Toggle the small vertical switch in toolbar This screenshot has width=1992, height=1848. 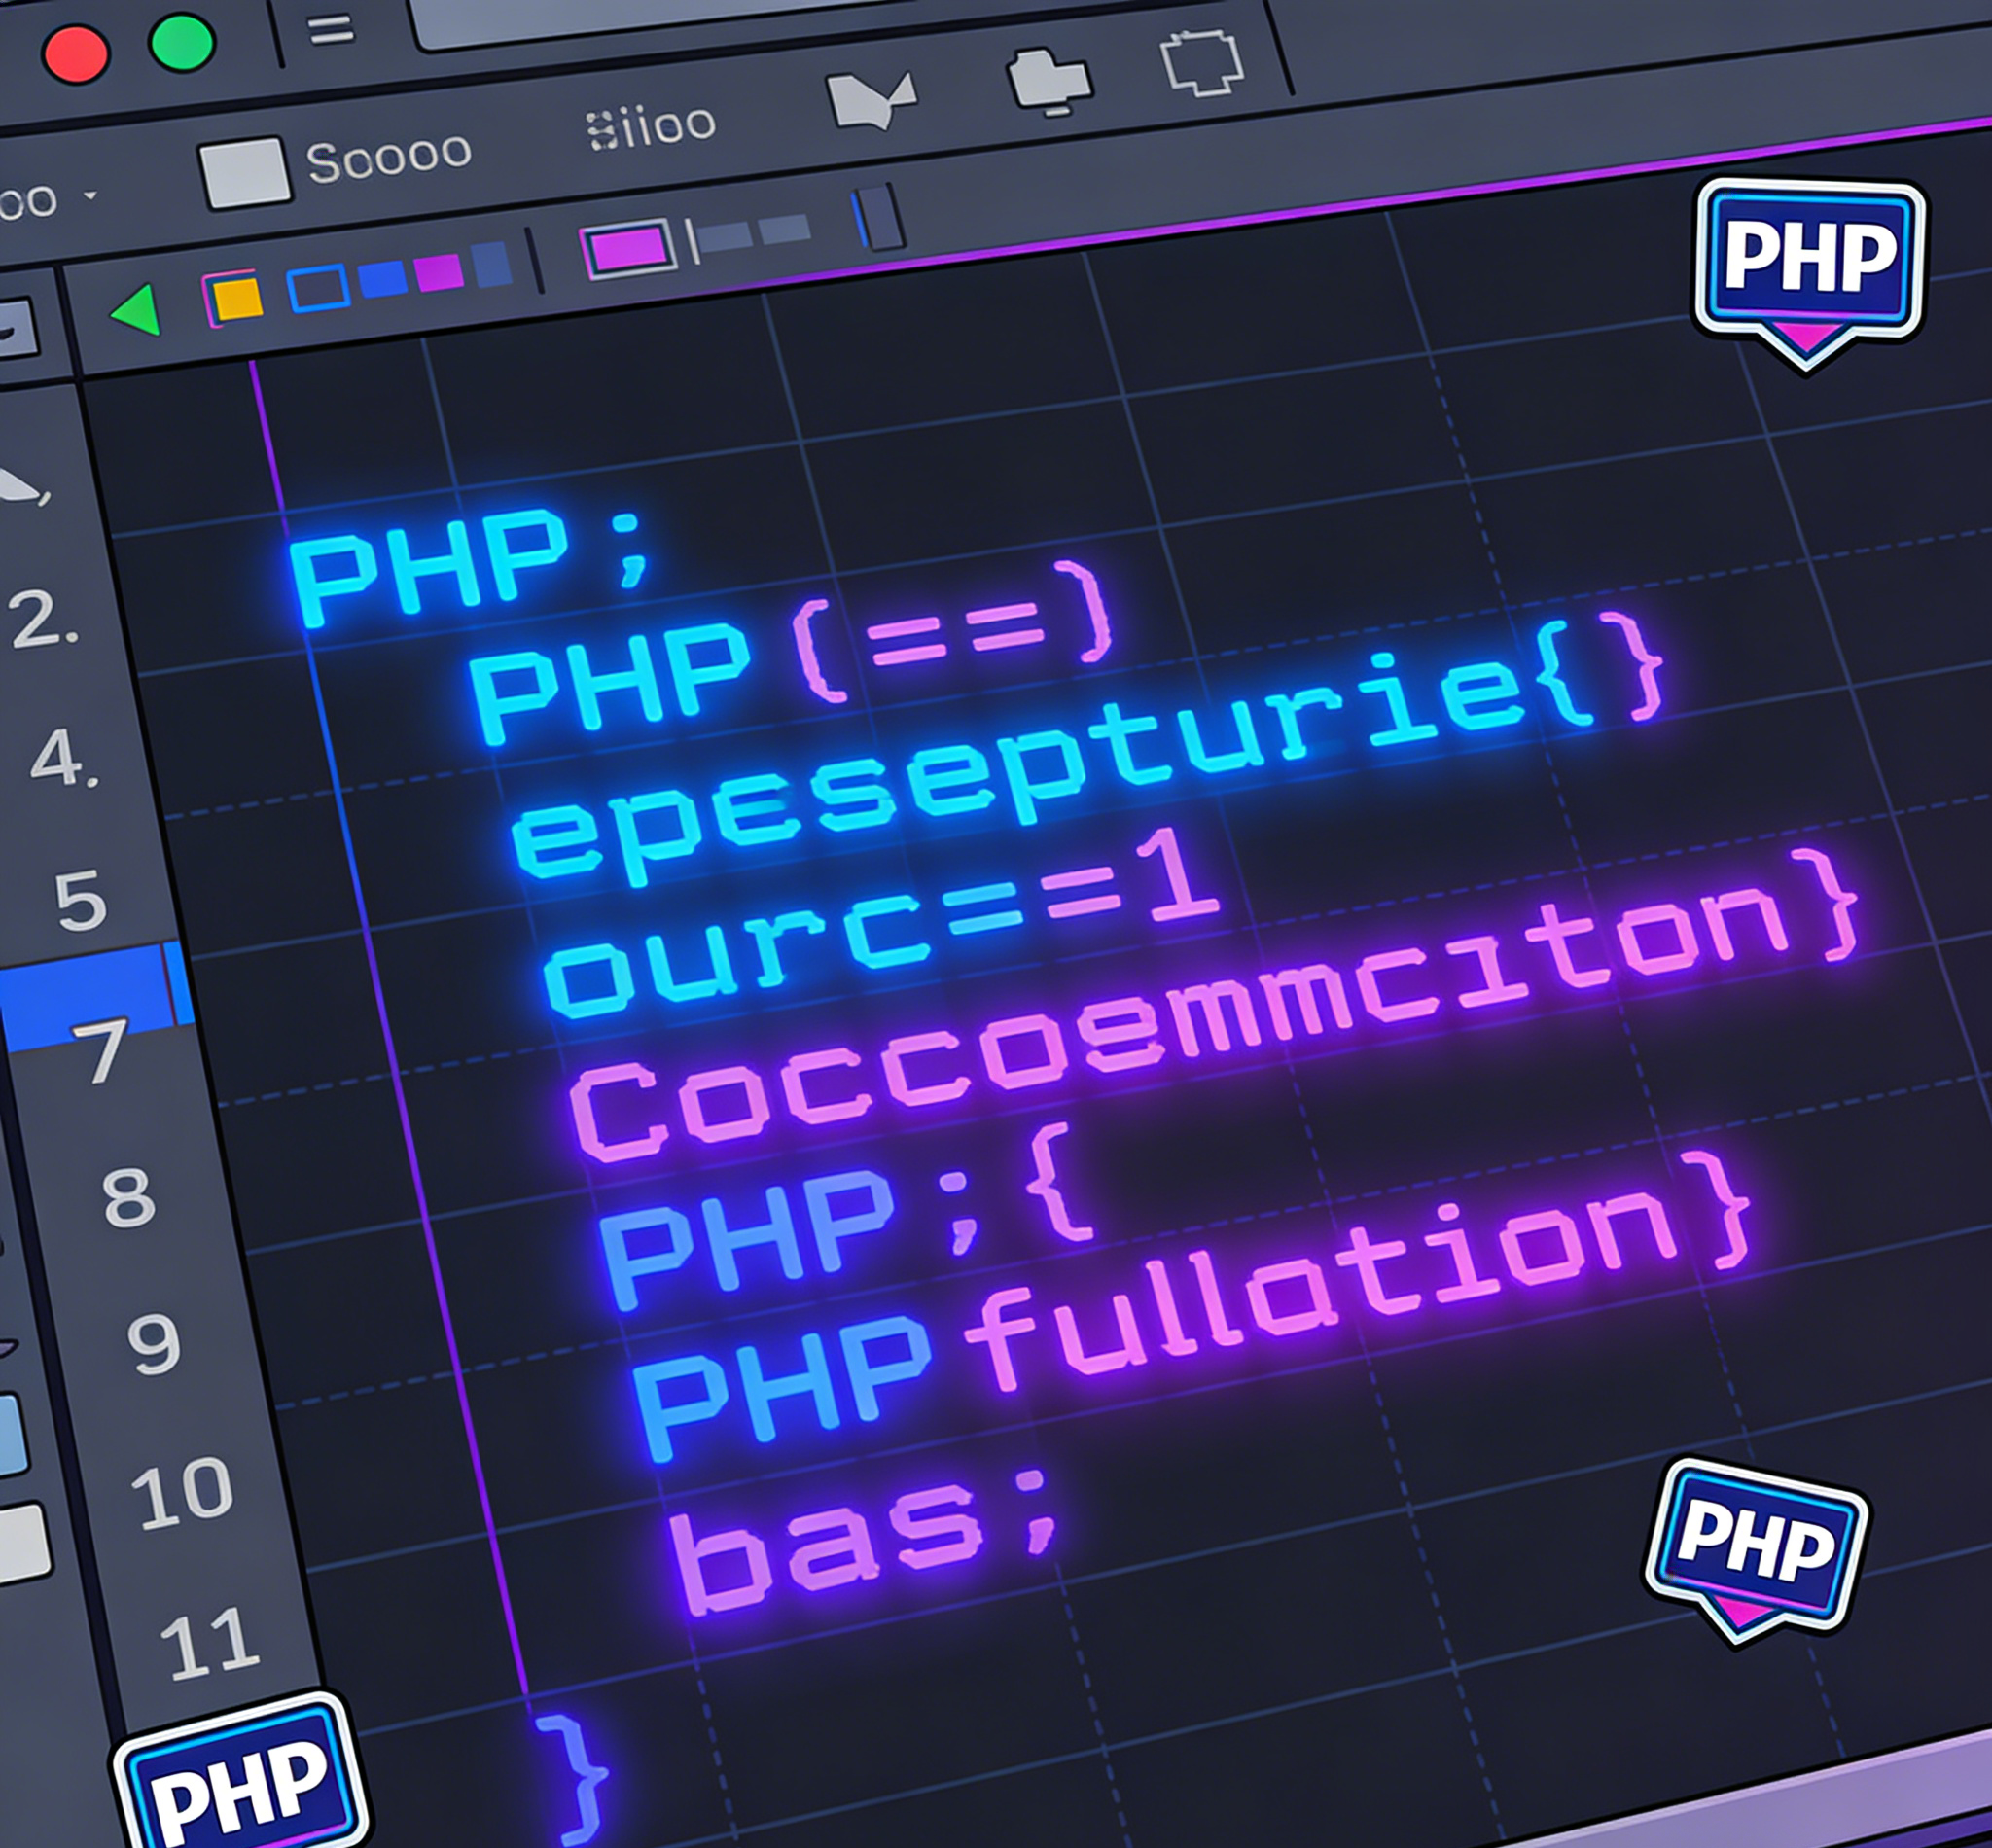pyautogui.click(x=880, y=217)
